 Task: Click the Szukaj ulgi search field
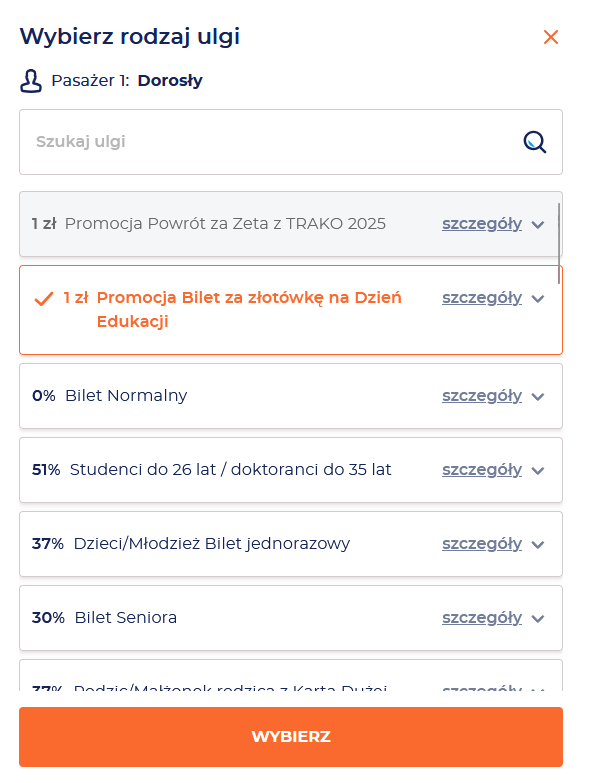[x=291, y=142]
